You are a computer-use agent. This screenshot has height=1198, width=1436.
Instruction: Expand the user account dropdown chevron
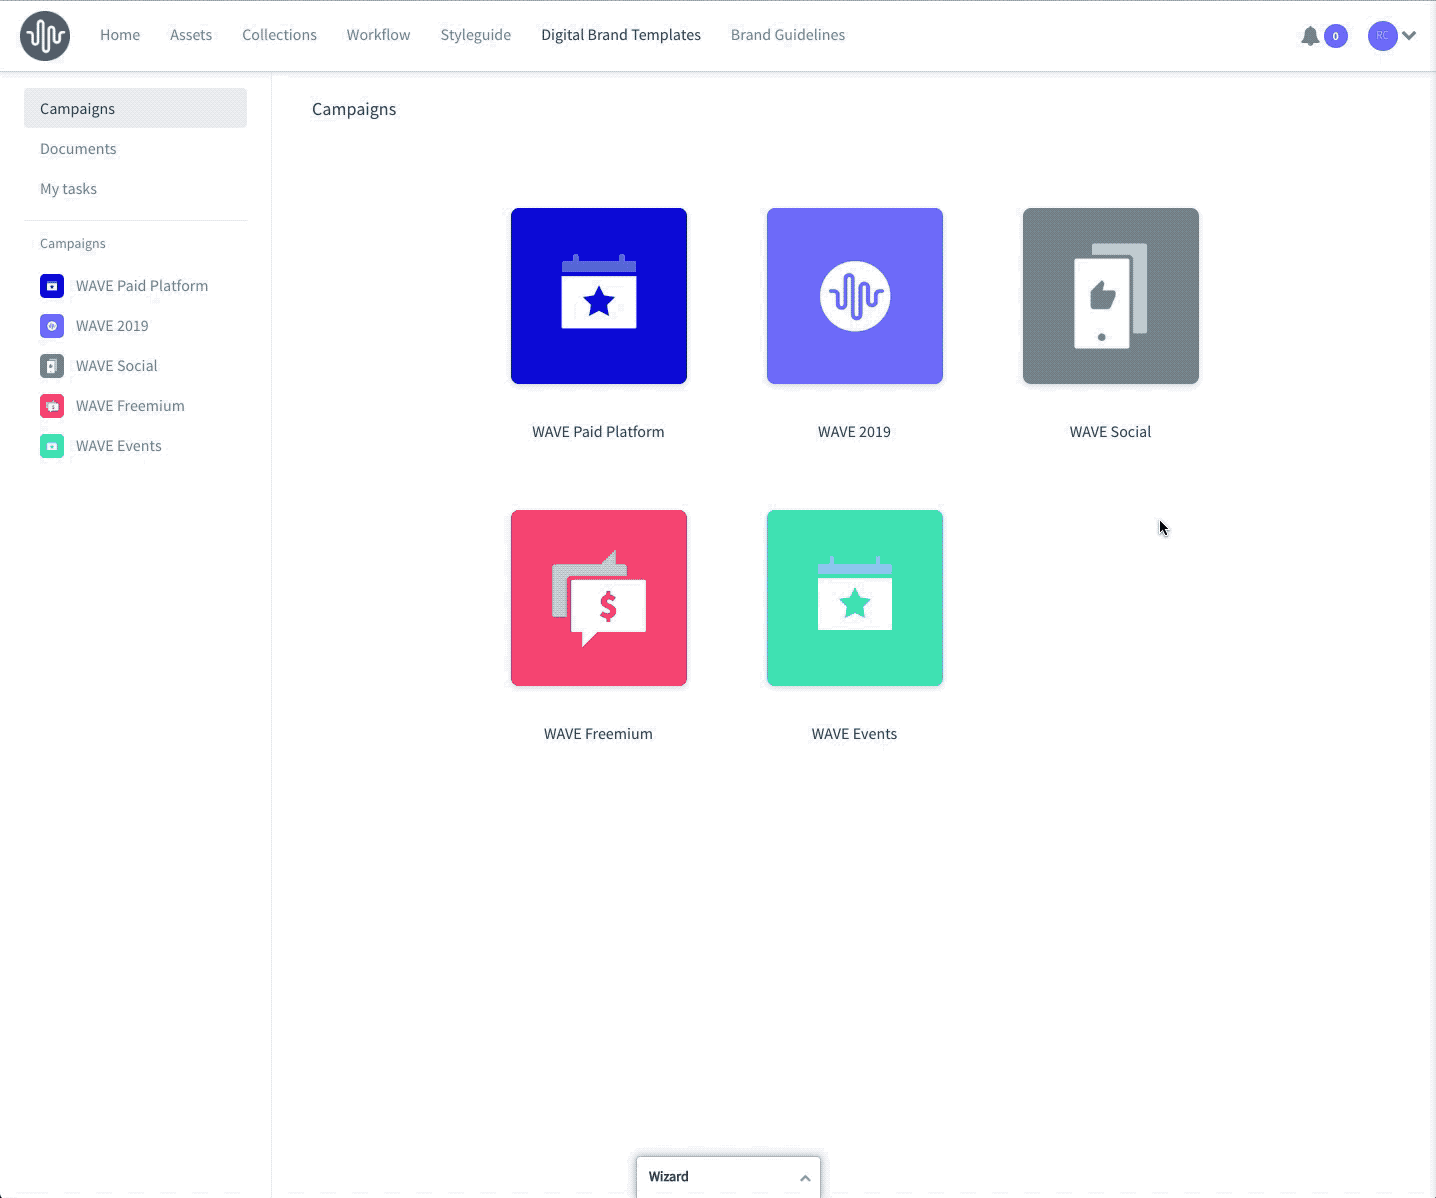click(x=1409, y=36)
